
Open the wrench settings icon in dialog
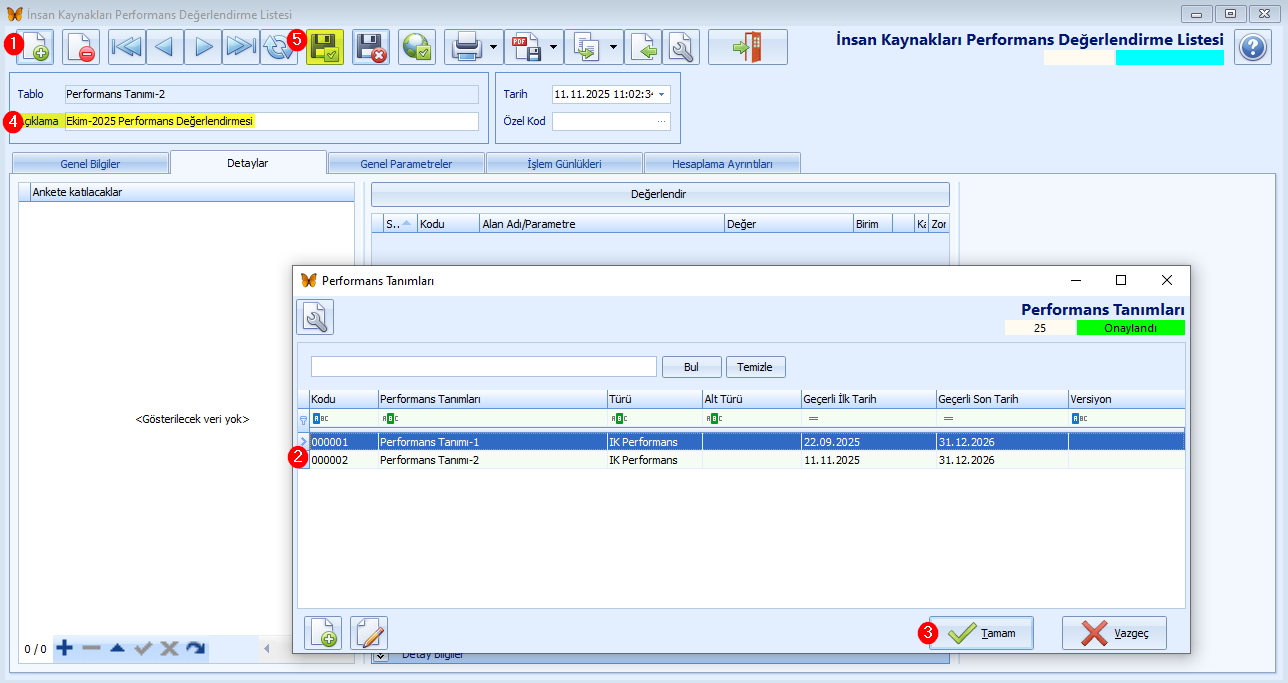[315, 317]
